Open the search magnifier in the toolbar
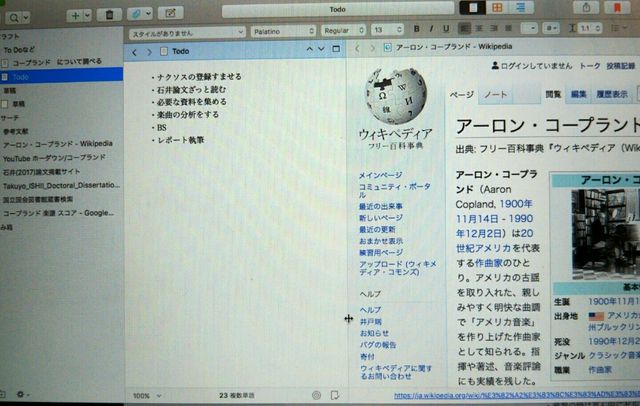The width and height of the screenshot is (640, 406). pos(14,18)
